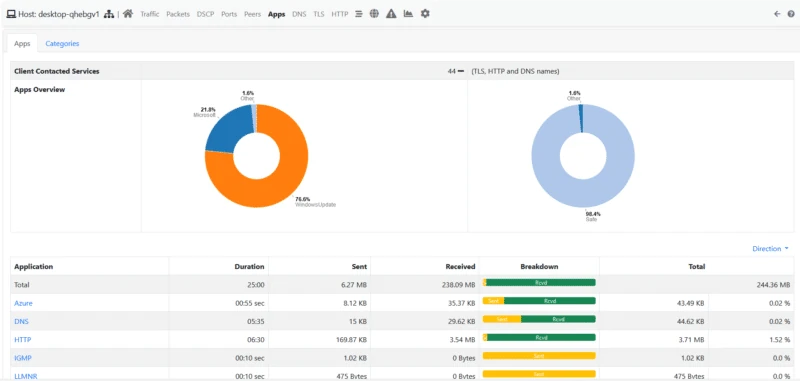Open the TLS page
The width and height of the screenshot is (800, 381).
pos(319,14)
